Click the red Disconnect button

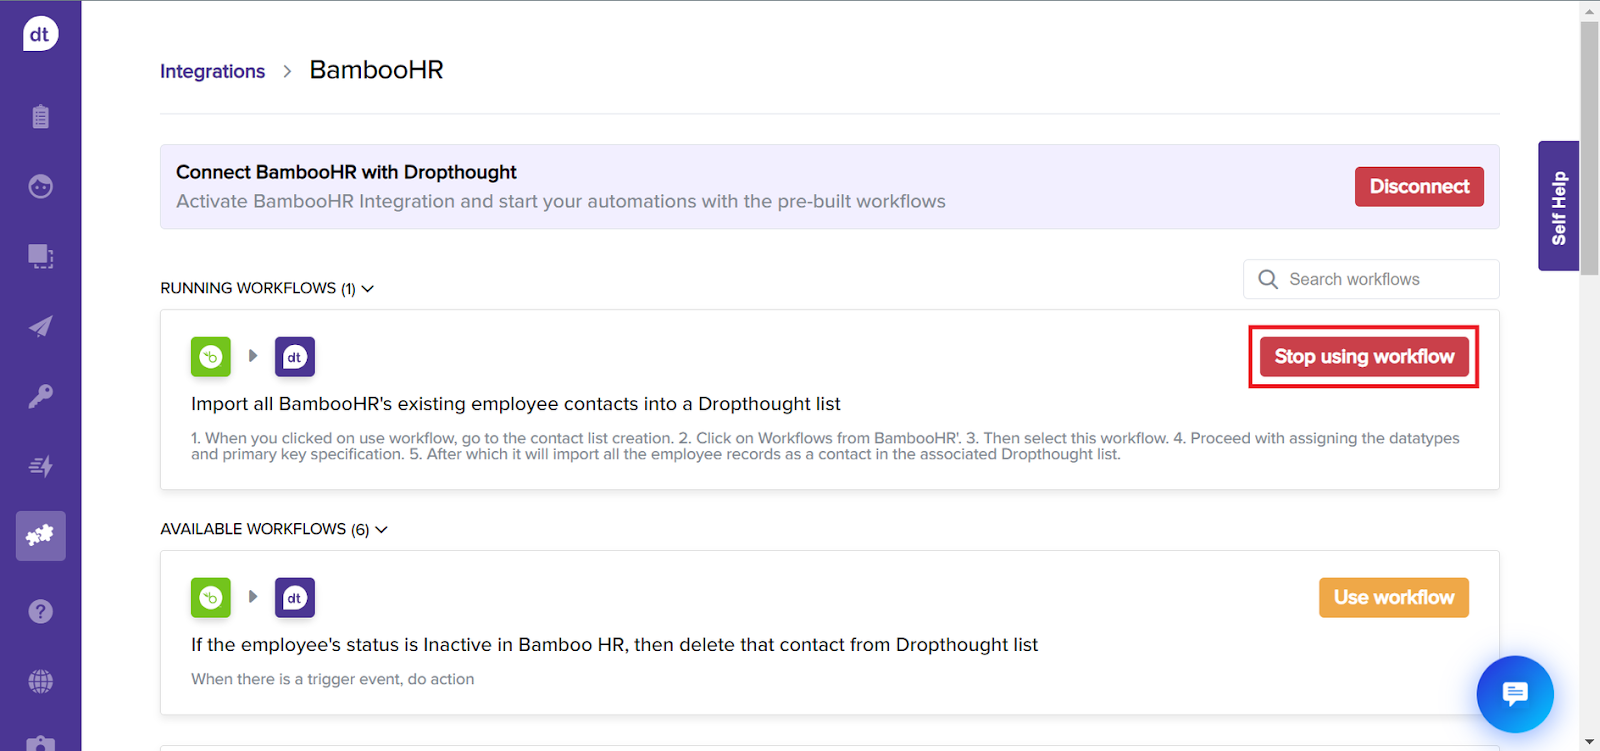[x=1418, y=187]
